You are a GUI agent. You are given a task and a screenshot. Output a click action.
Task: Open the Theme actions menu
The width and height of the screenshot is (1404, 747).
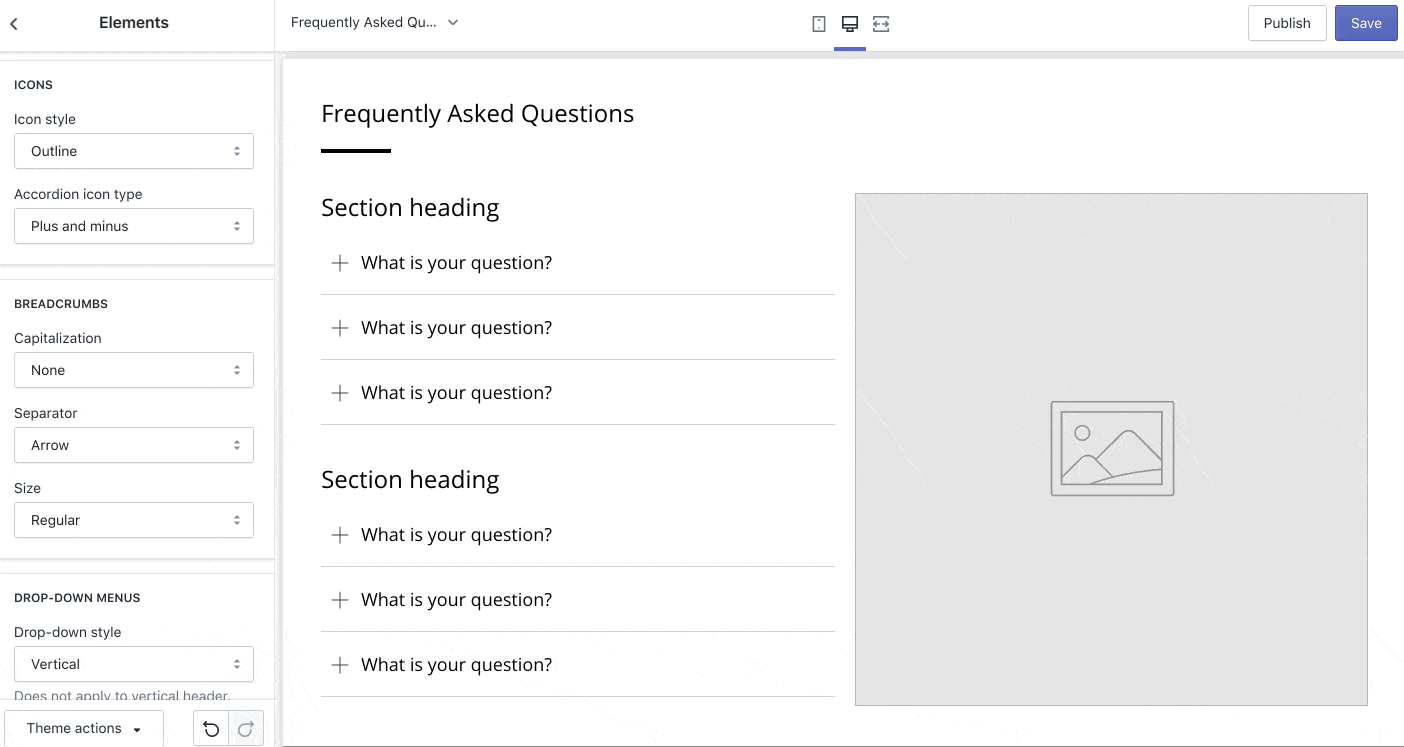(84, 728)
